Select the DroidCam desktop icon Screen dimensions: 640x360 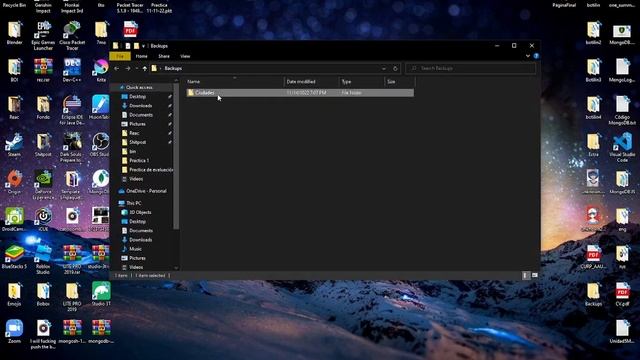[x=14, y=220]
